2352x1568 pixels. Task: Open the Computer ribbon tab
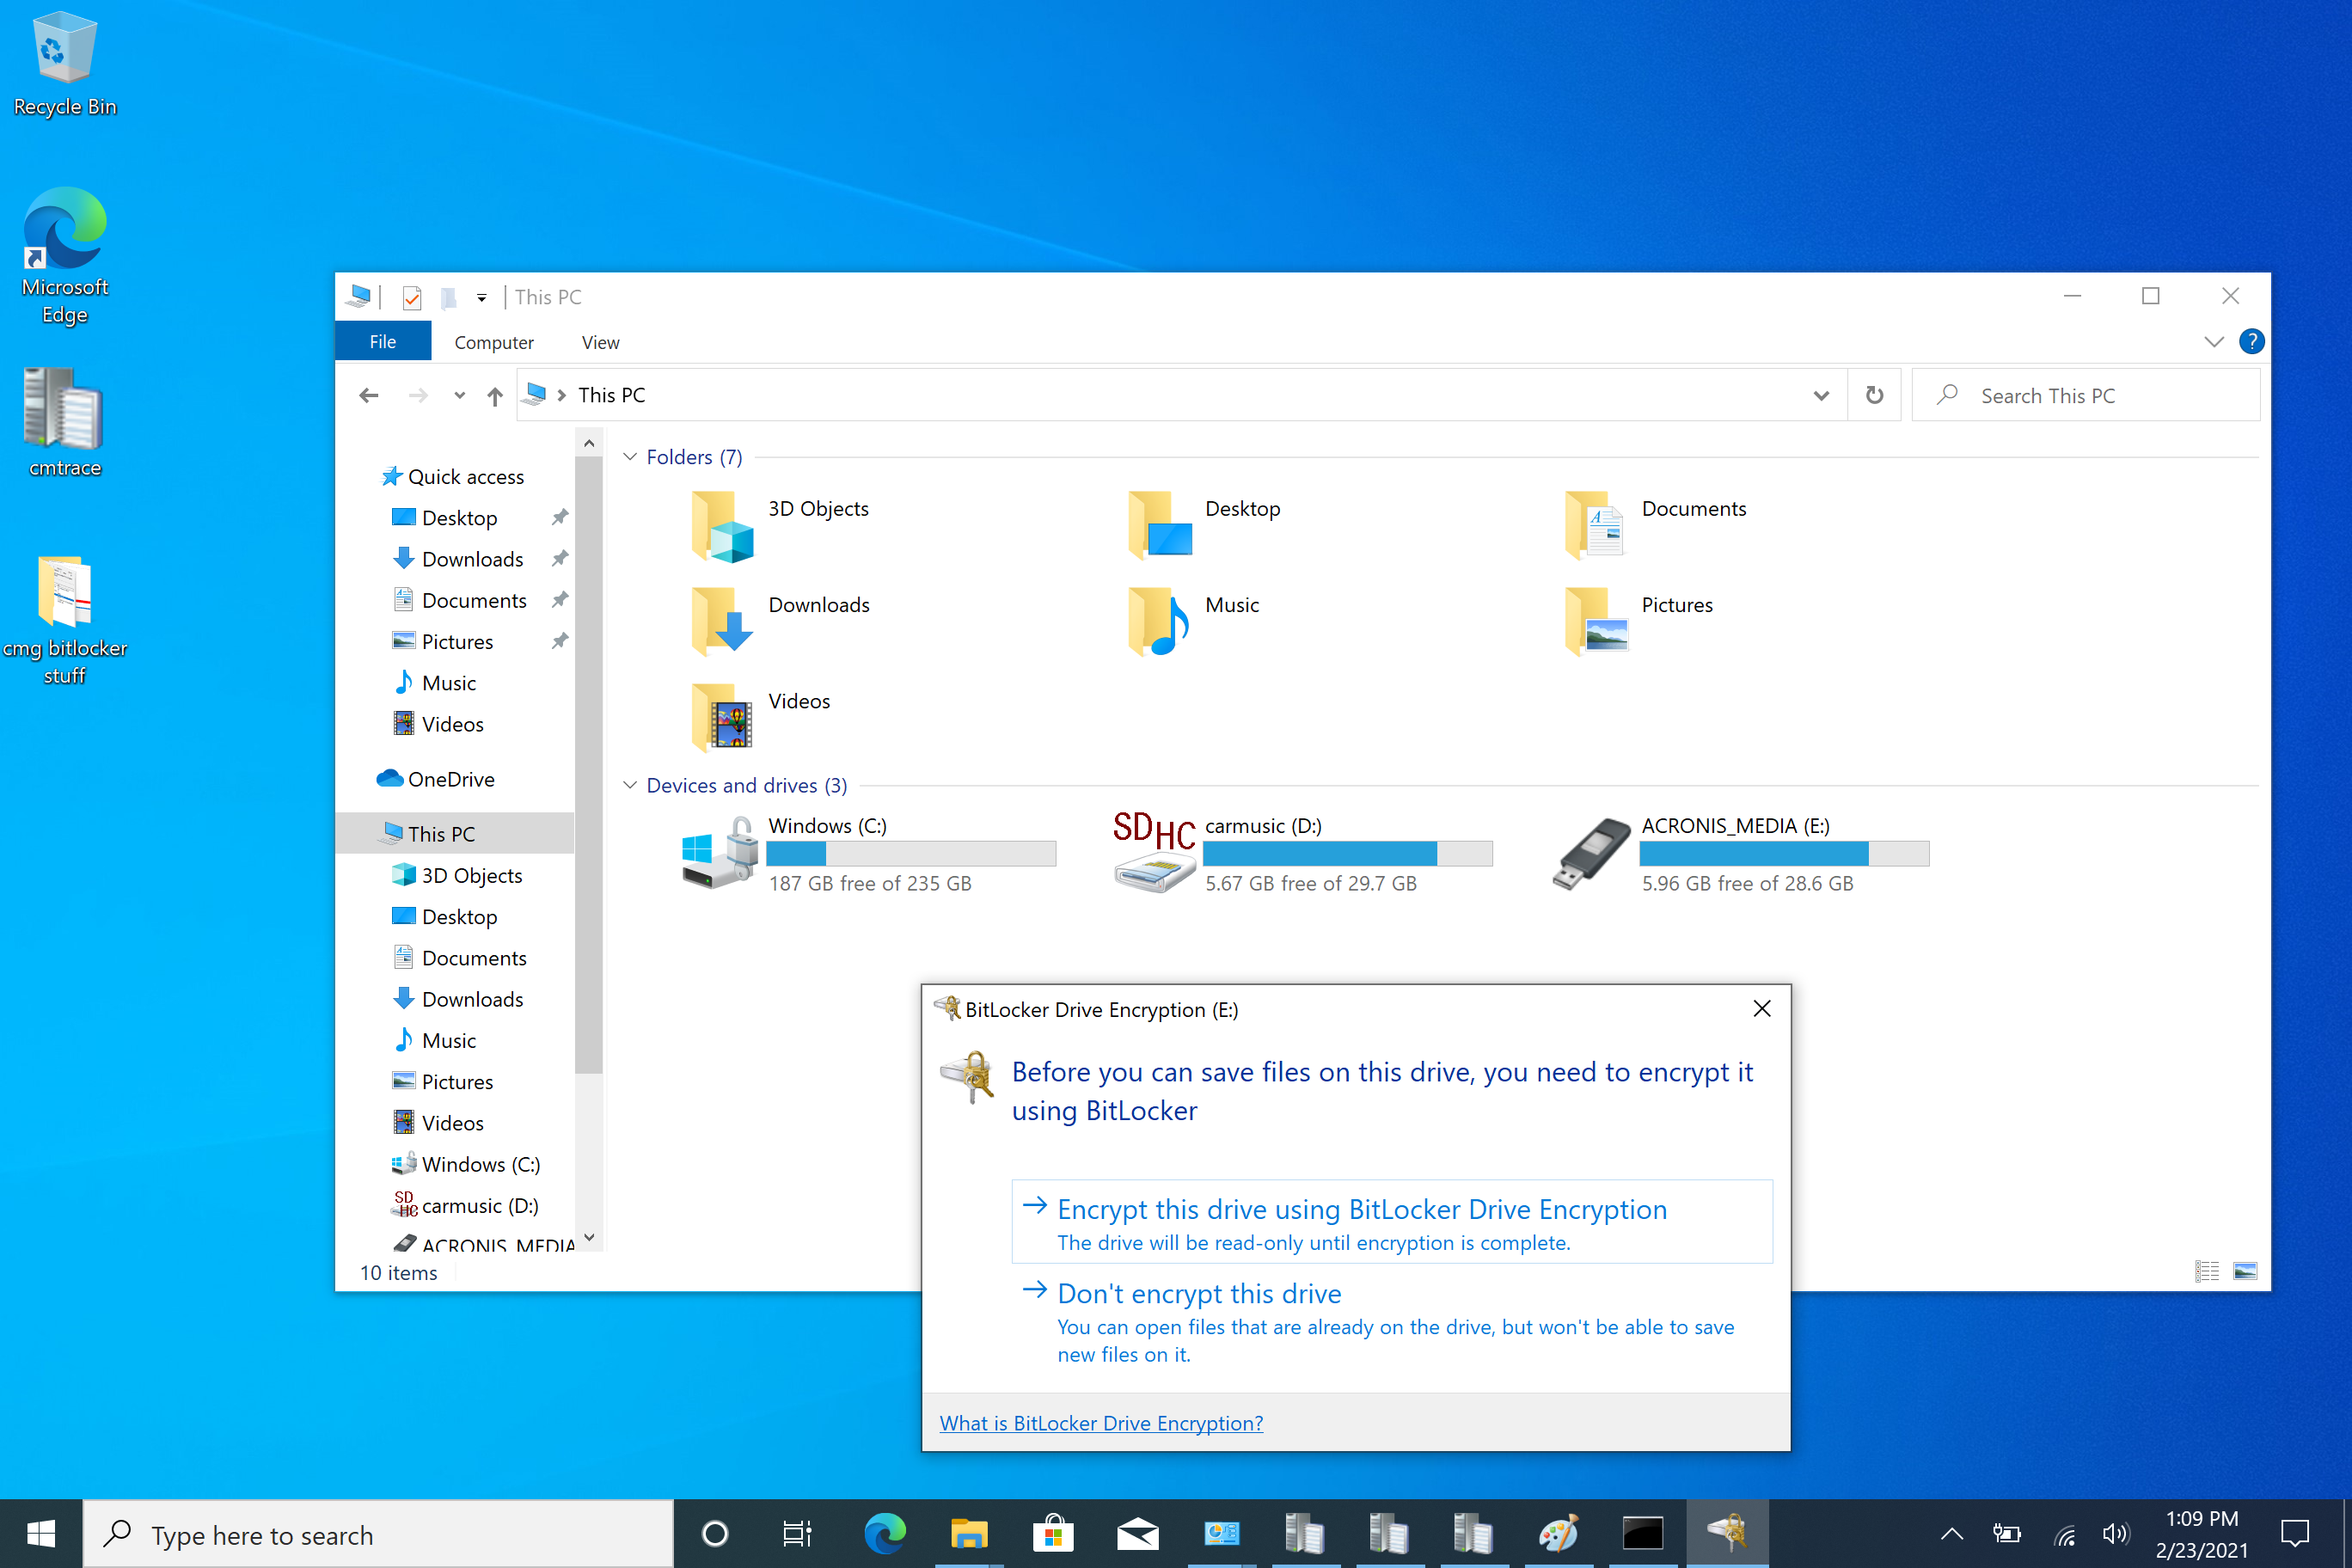494,342
